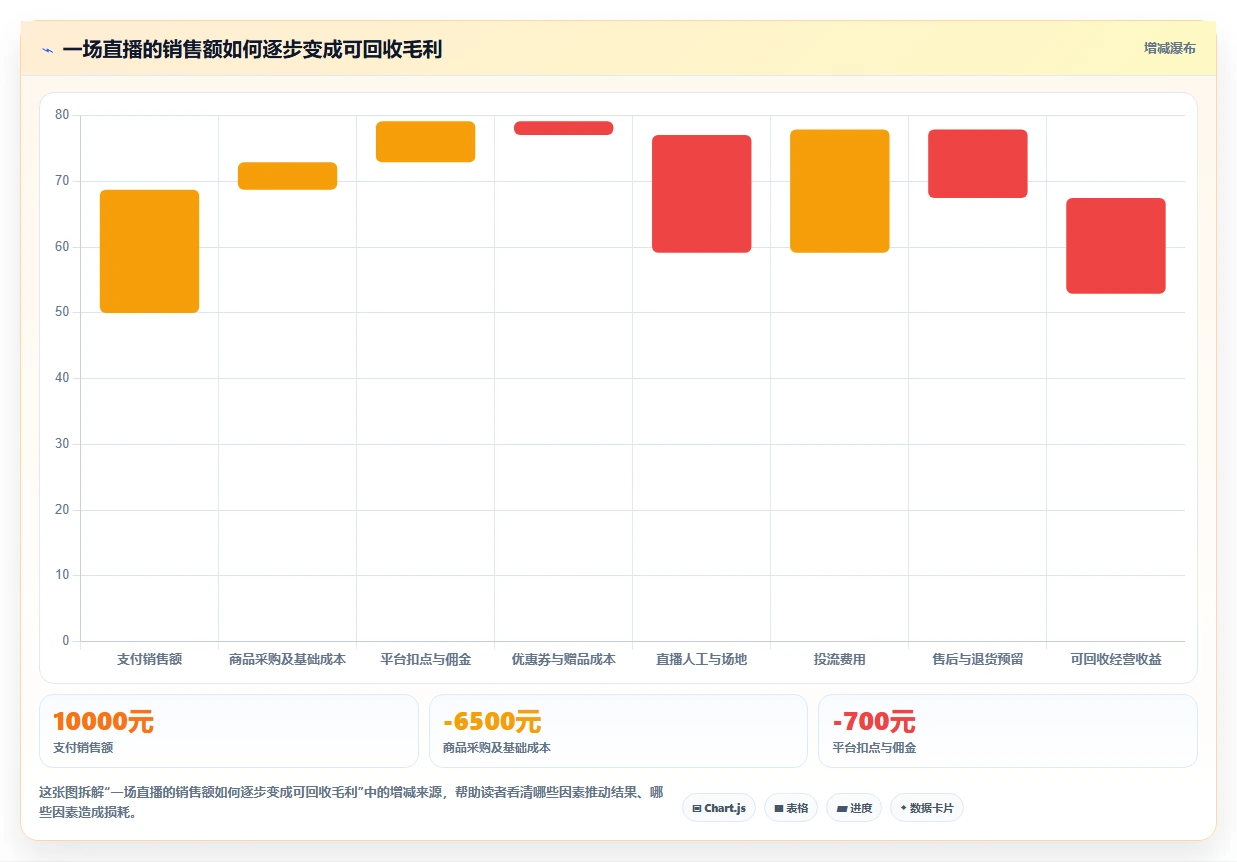The height and width of the screenshot is (862, 1237).
Task: Click the 直播人工与场地 red bar
Action: (701, 194)
